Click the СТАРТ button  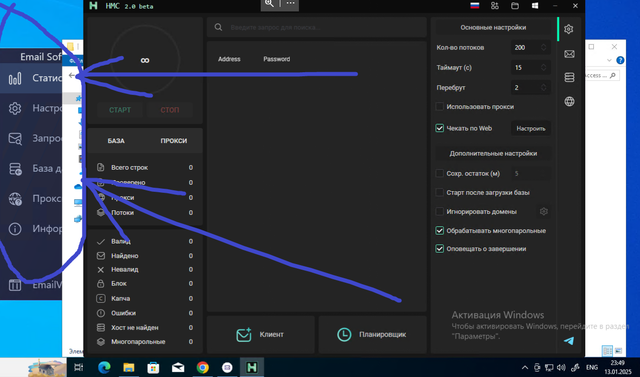(x=120, y=110)
